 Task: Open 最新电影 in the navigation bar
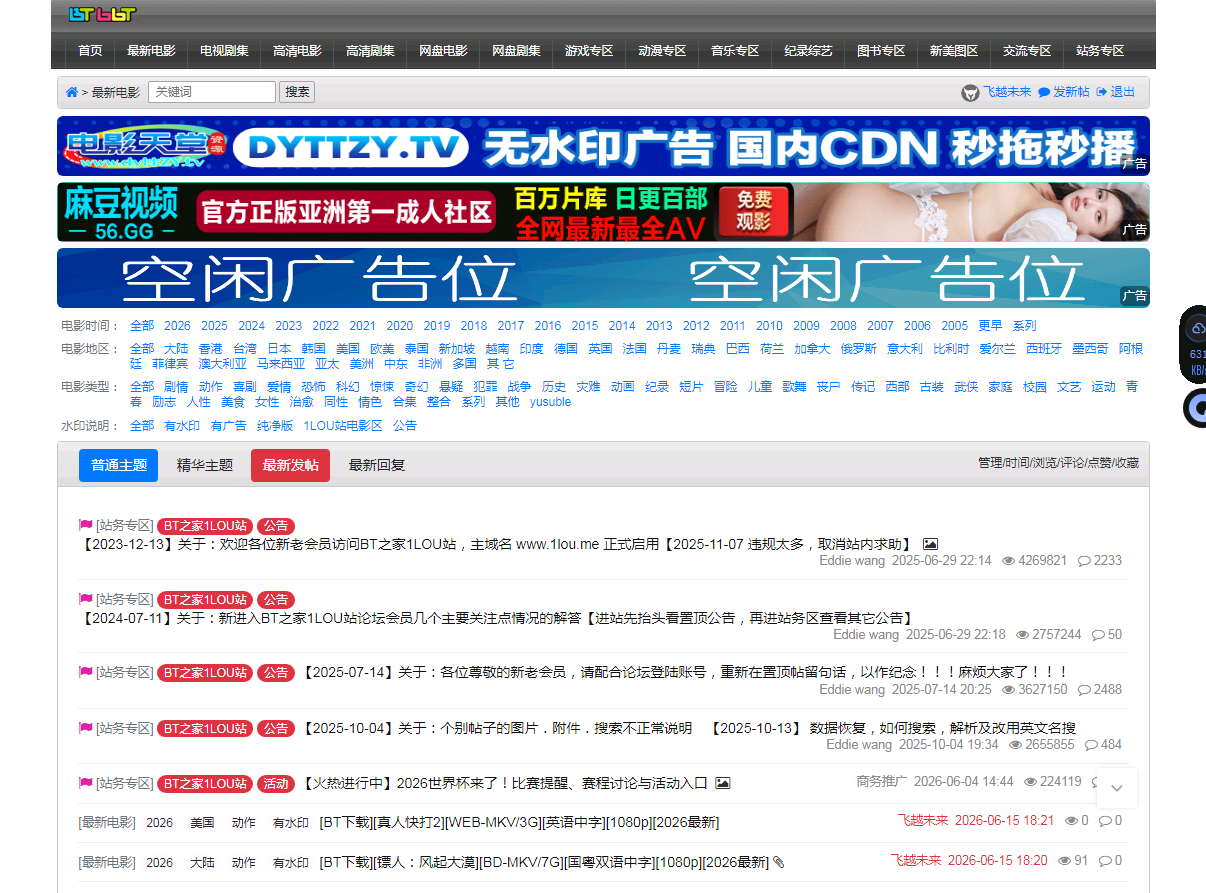coord(151,51)
